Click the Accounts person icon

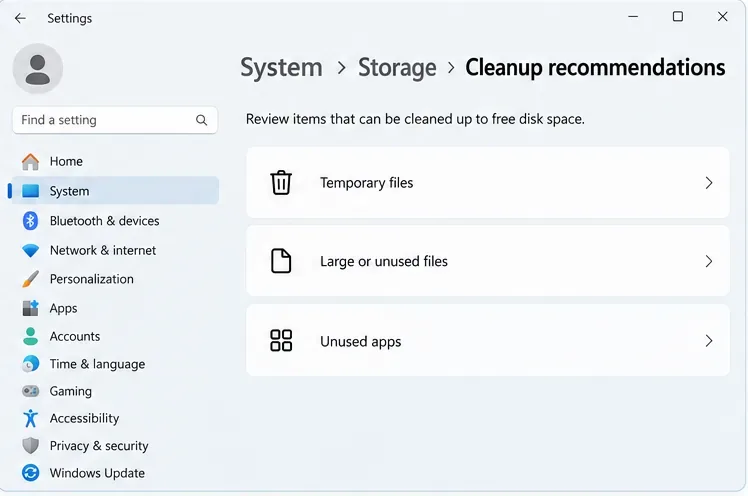(x=31, y=336)
